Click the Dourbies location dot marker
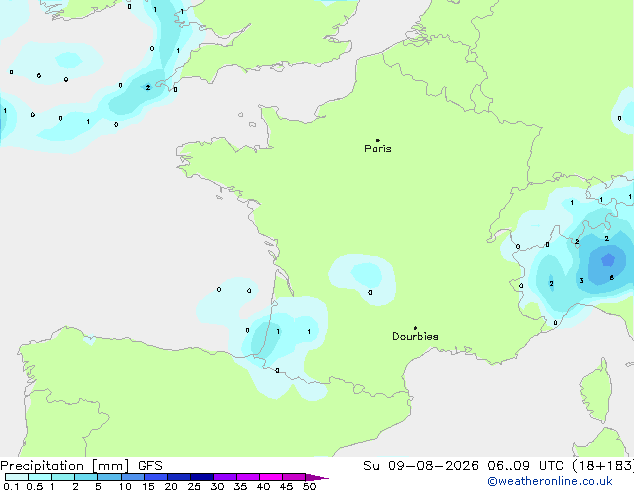Screen dimensions: 634x490 (x=415, y=328)
